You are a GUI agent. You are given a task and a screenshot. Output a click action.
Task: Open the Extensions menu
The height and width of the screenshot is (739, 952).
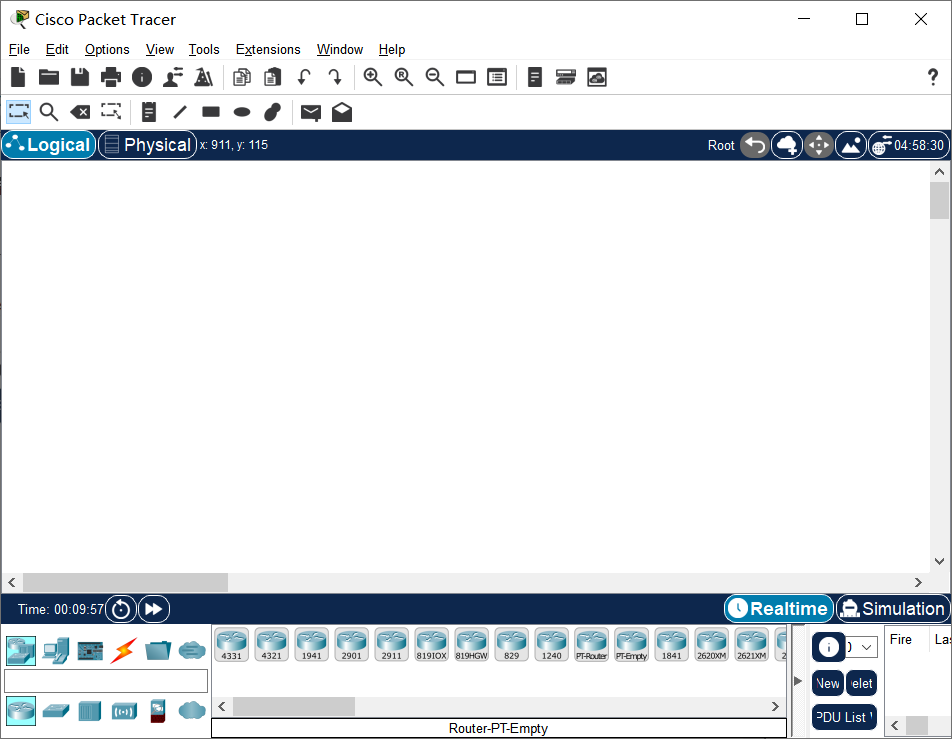pyautogui.click(x=268, y=49)
